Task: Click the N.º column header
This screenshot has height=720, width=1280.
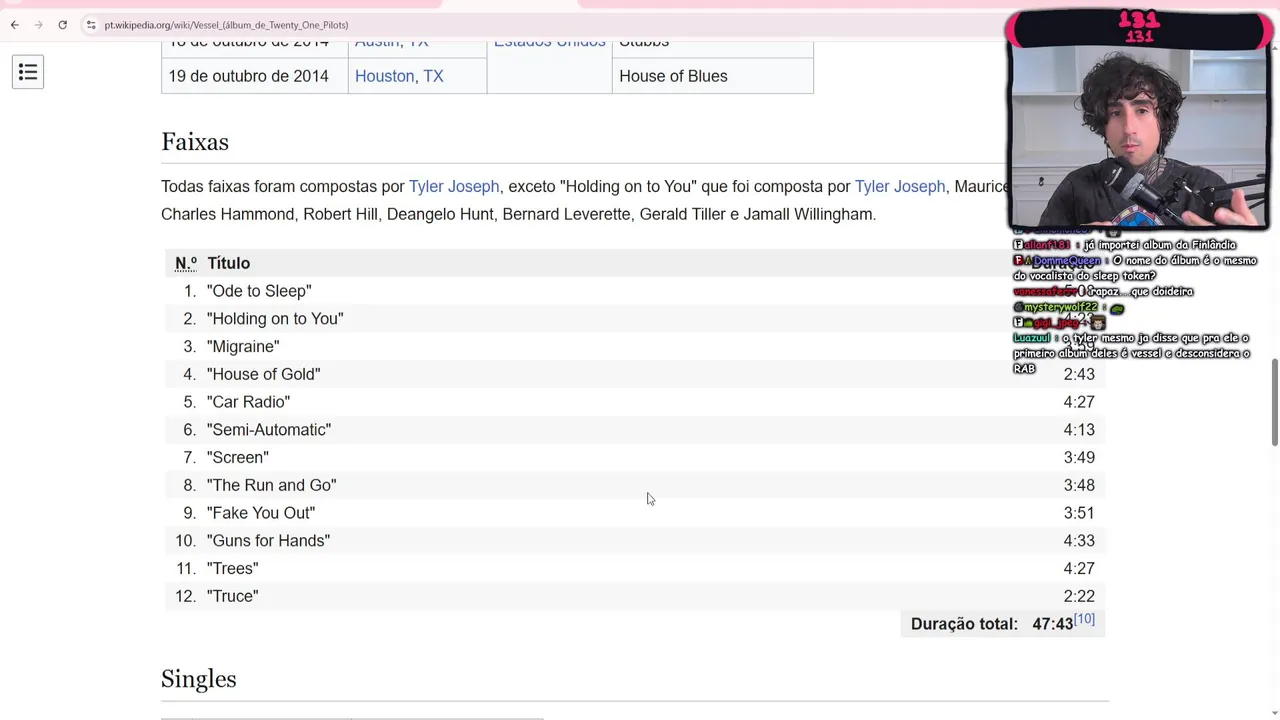Action: click(x=186, y=263)
